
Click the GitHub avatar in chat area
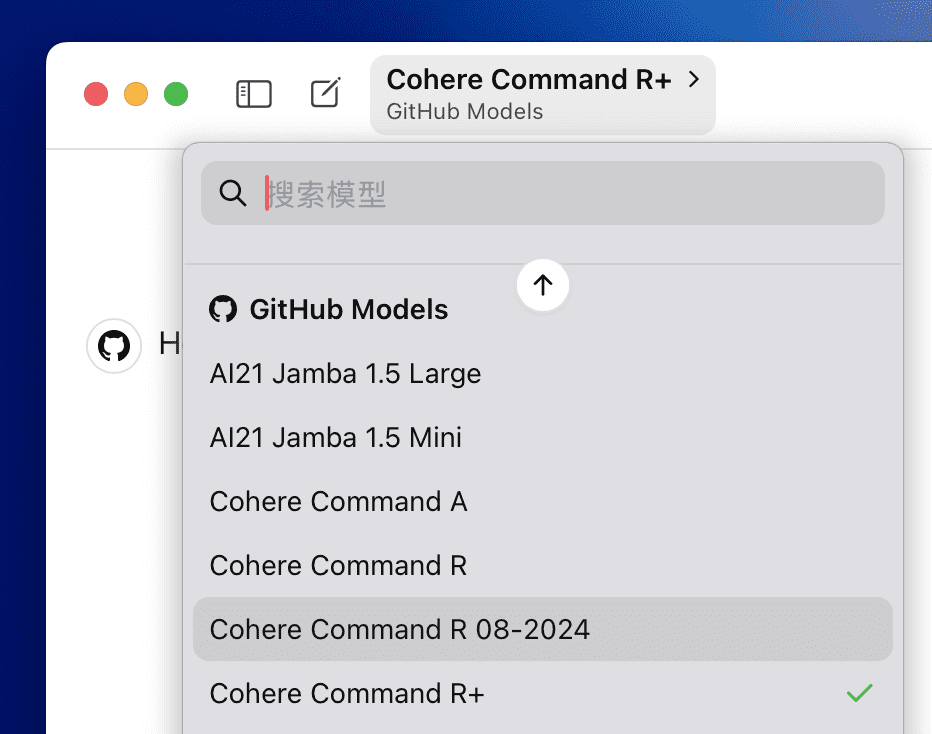pyautogui.click(x=114, y=346)
